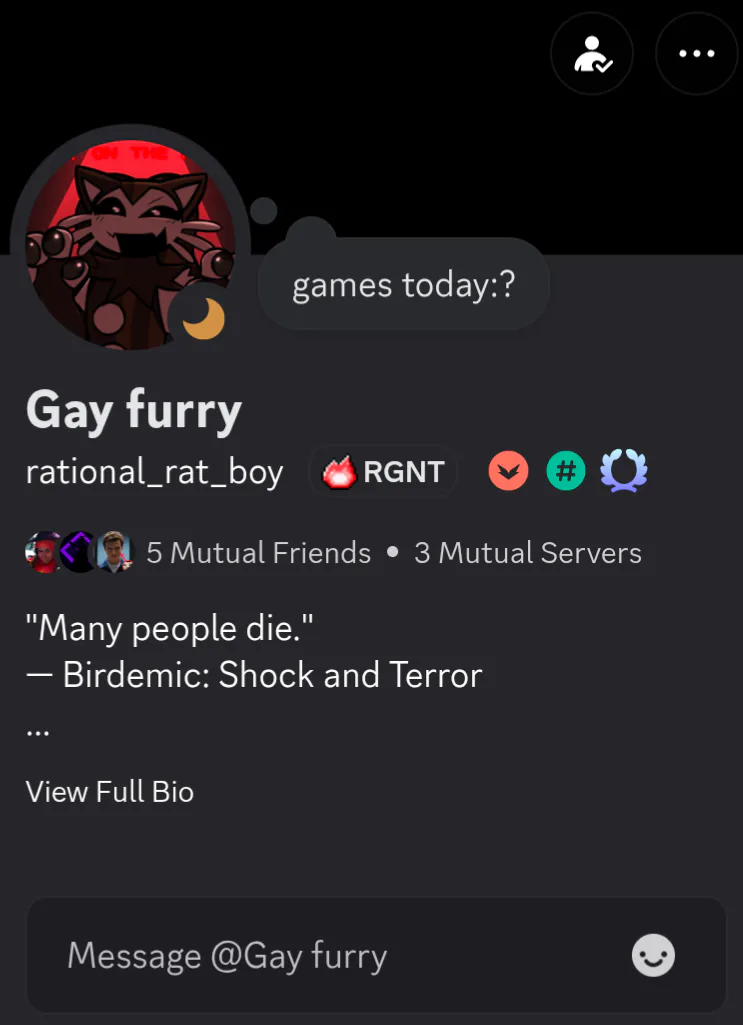
Task: Open the emoji picker smiley icon
Action: 653,955
